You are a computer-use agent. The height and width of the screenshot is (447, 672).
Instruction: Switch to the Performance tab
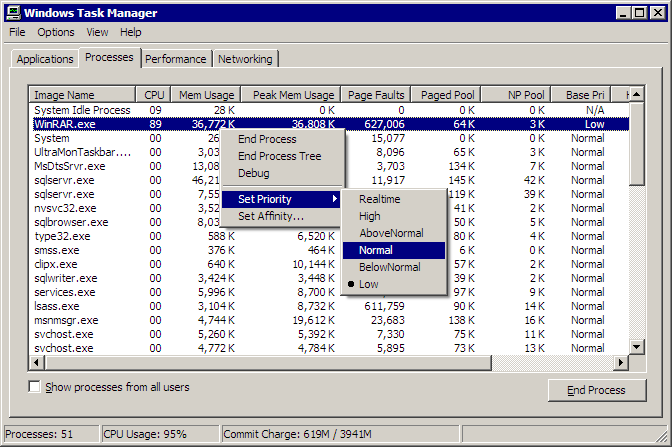(x=176, y=59)
